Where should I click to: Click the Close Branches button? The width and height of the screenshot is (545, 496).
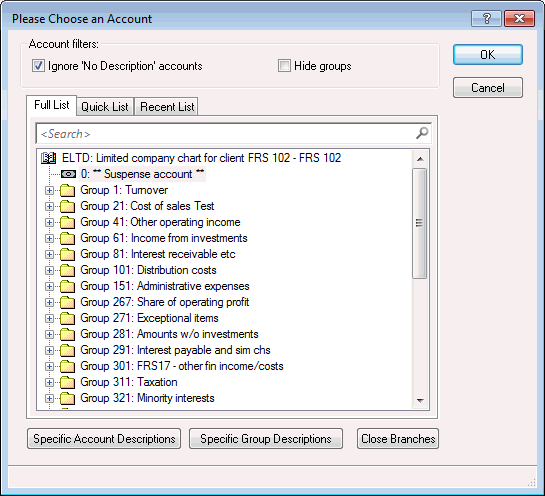[x=398, y=439]
